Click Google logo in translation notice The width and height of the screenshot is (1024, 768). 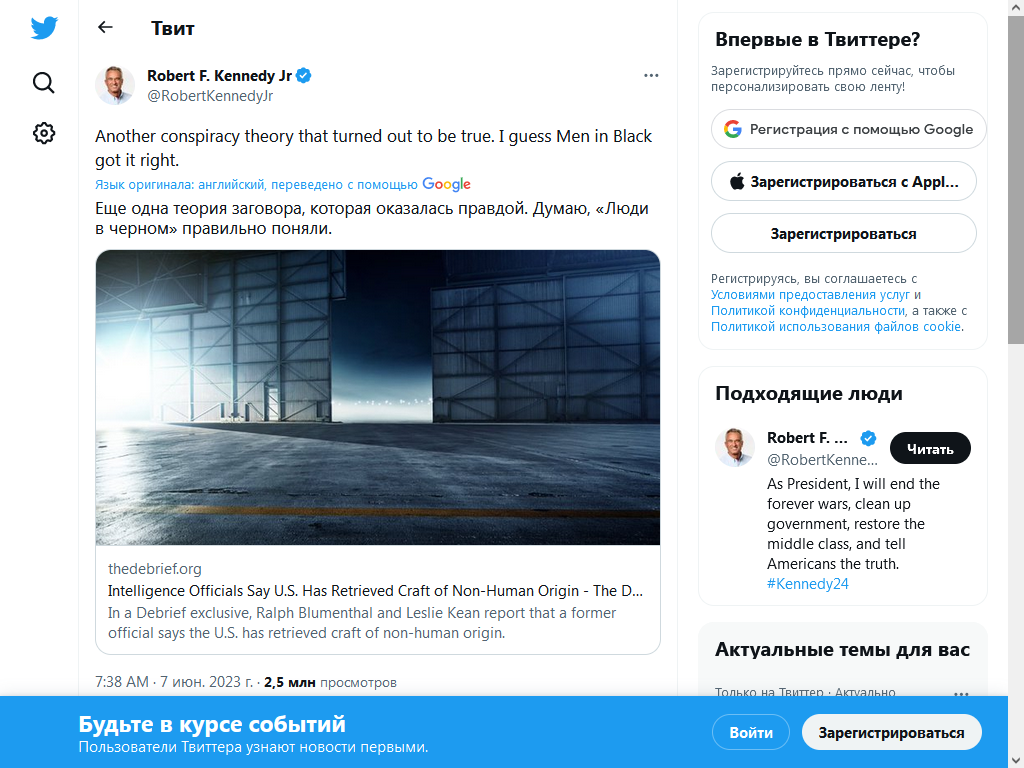447,185
